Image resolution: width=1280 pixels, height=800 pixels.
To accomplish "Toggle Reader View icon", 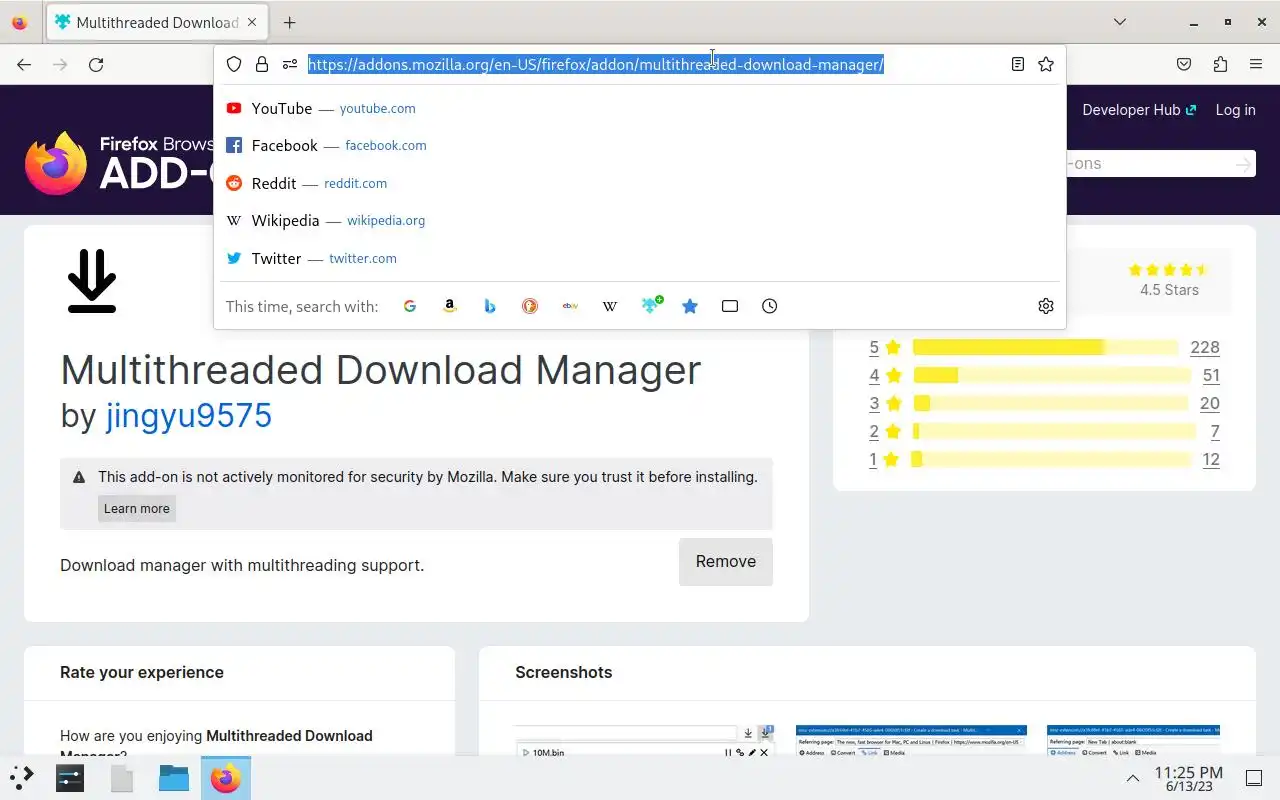I will tap(1017, 64).
